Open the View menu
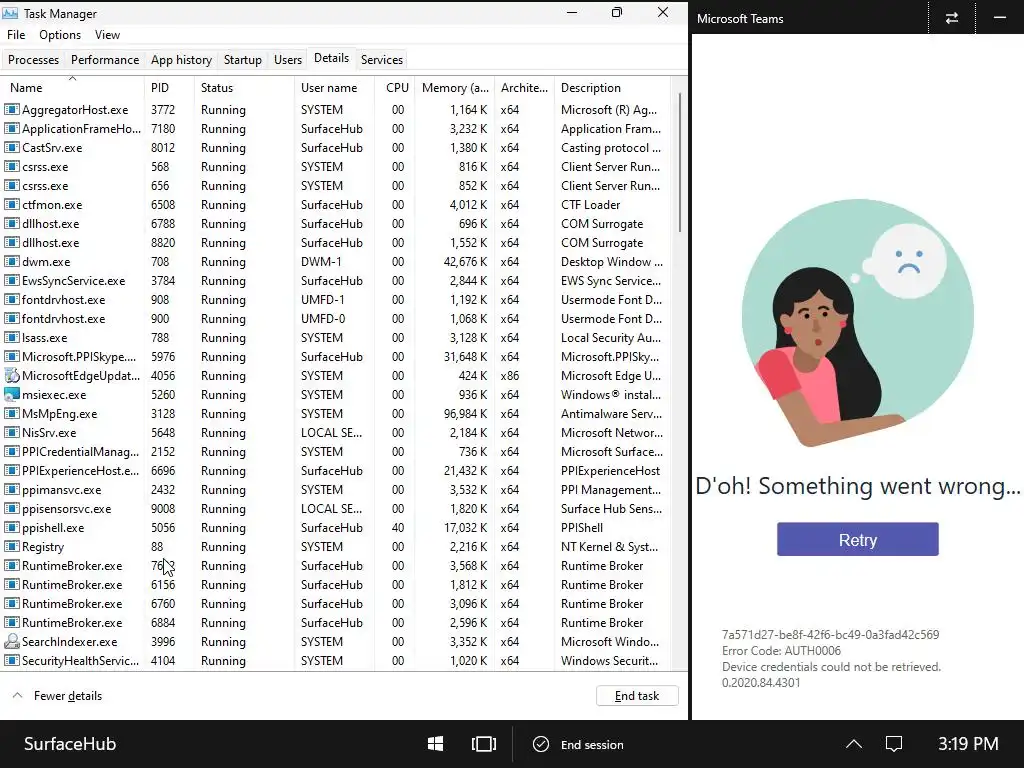1024x768 pixels. tap(107, 35)
